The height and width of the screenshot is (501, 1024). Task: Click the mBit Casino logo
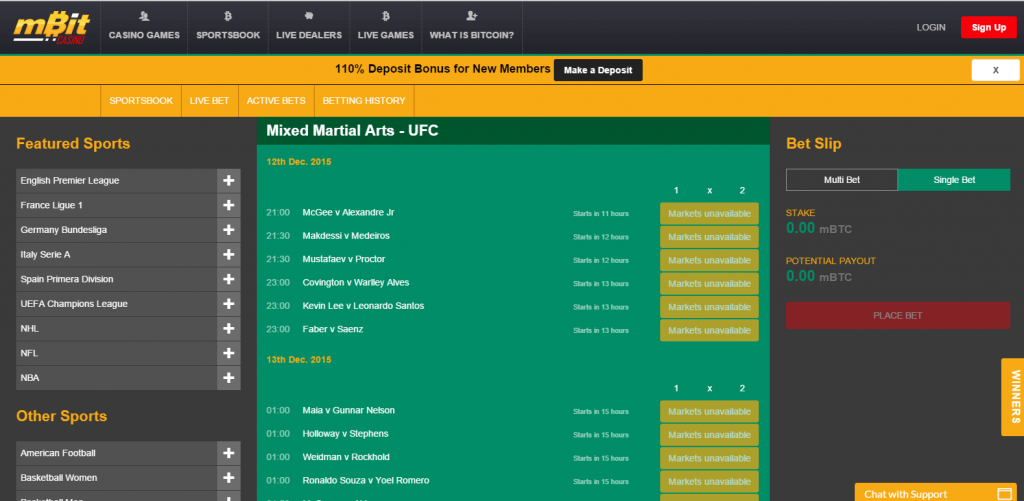52,28
